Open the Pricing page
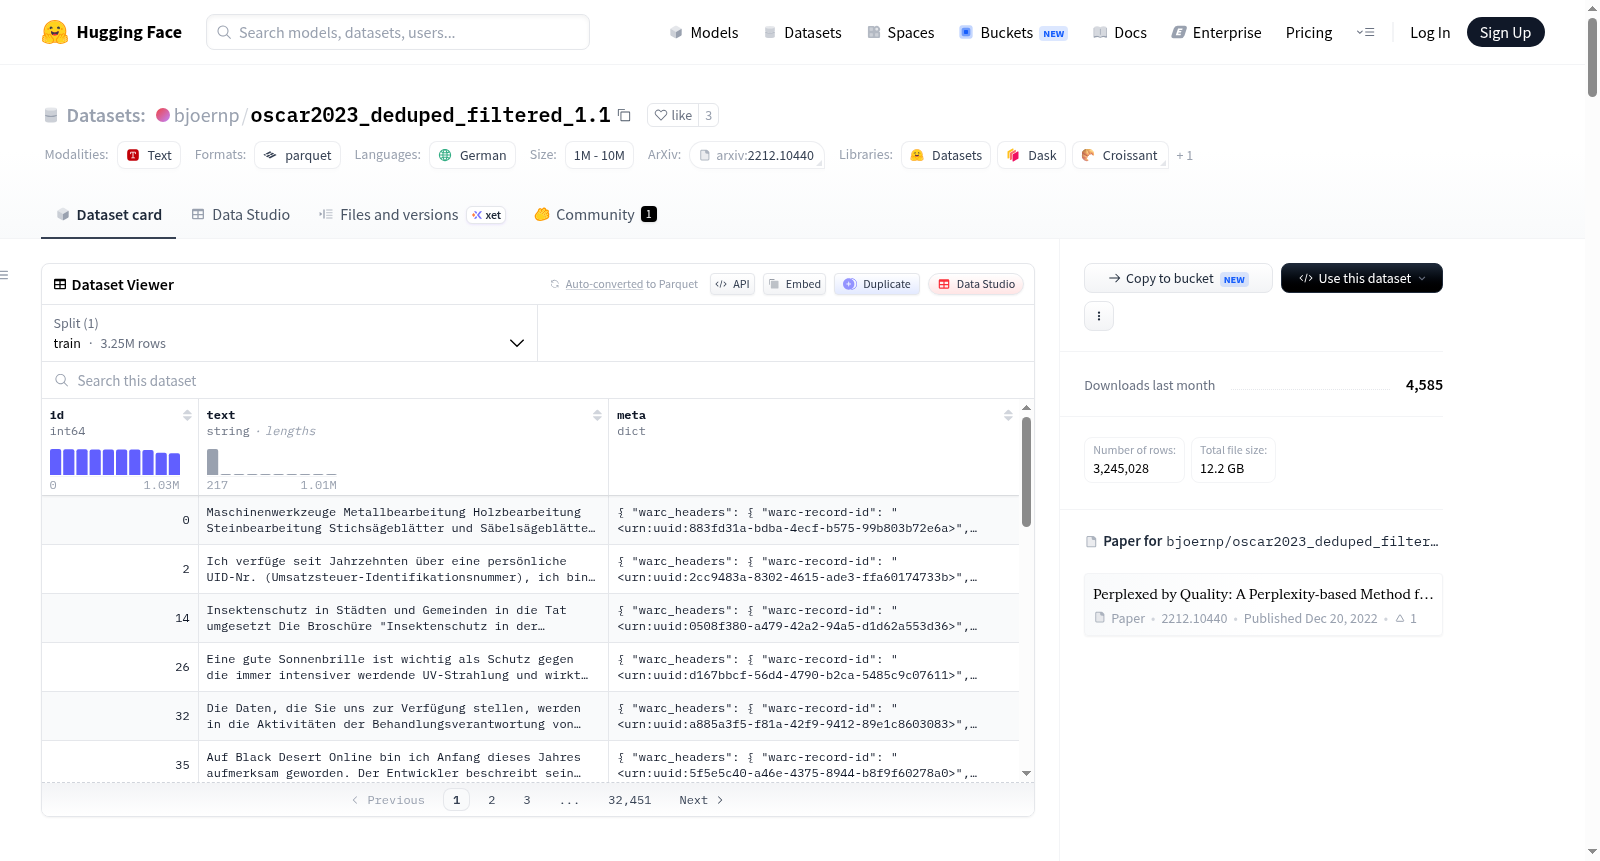 pos(1309,32)
